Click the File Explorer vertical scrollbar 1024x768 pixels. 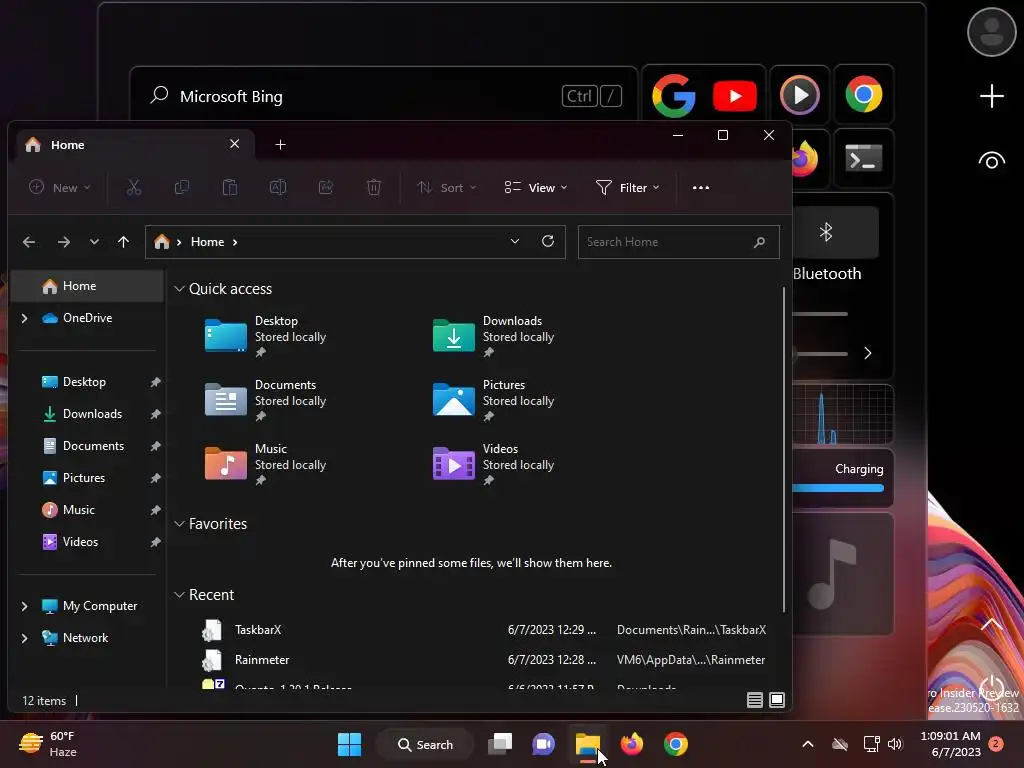click(783, 449)
